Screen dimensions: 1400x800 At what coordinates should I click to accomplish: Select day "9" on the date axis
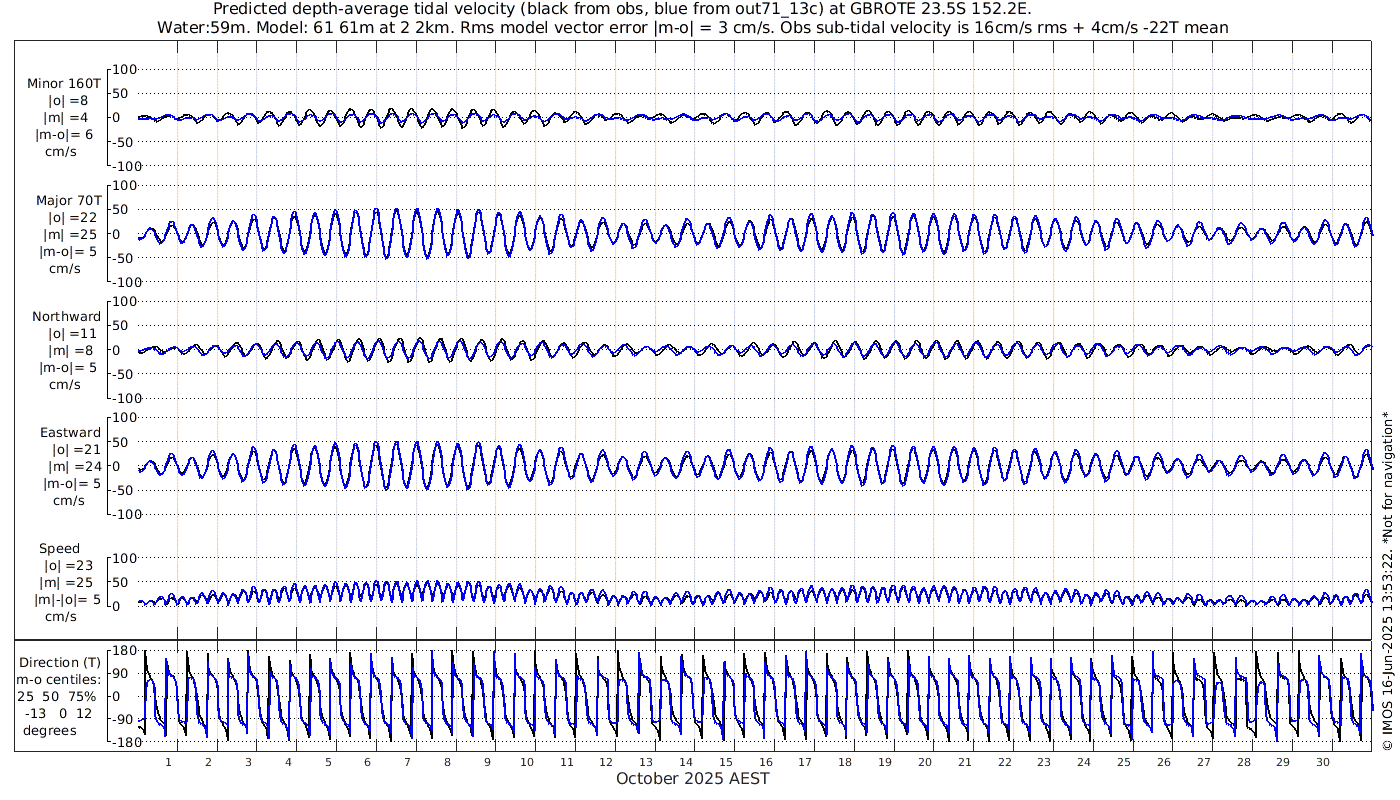tap(487, 762)
